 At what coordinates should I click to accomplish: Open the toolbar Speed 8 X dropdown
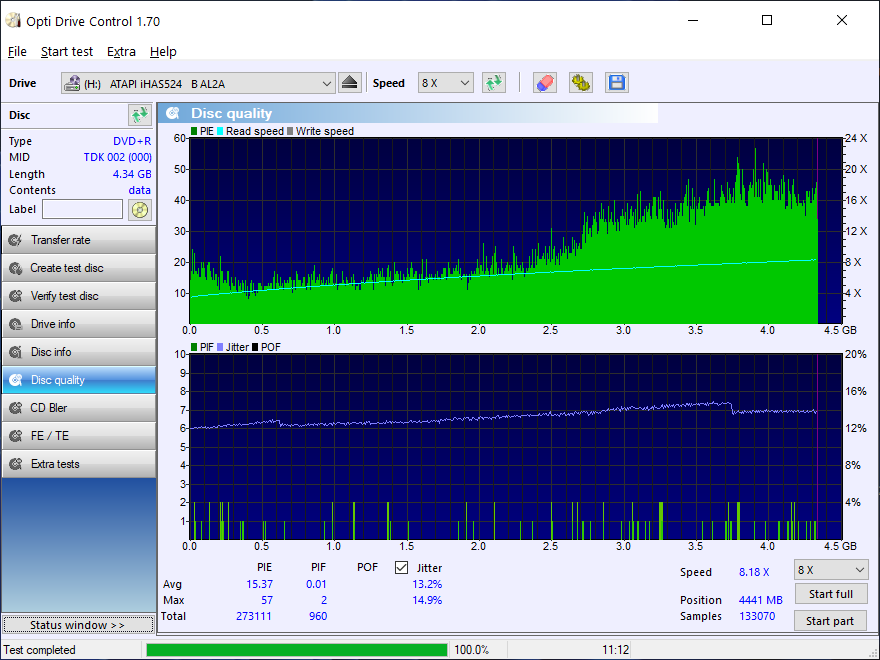click(445, 83)
